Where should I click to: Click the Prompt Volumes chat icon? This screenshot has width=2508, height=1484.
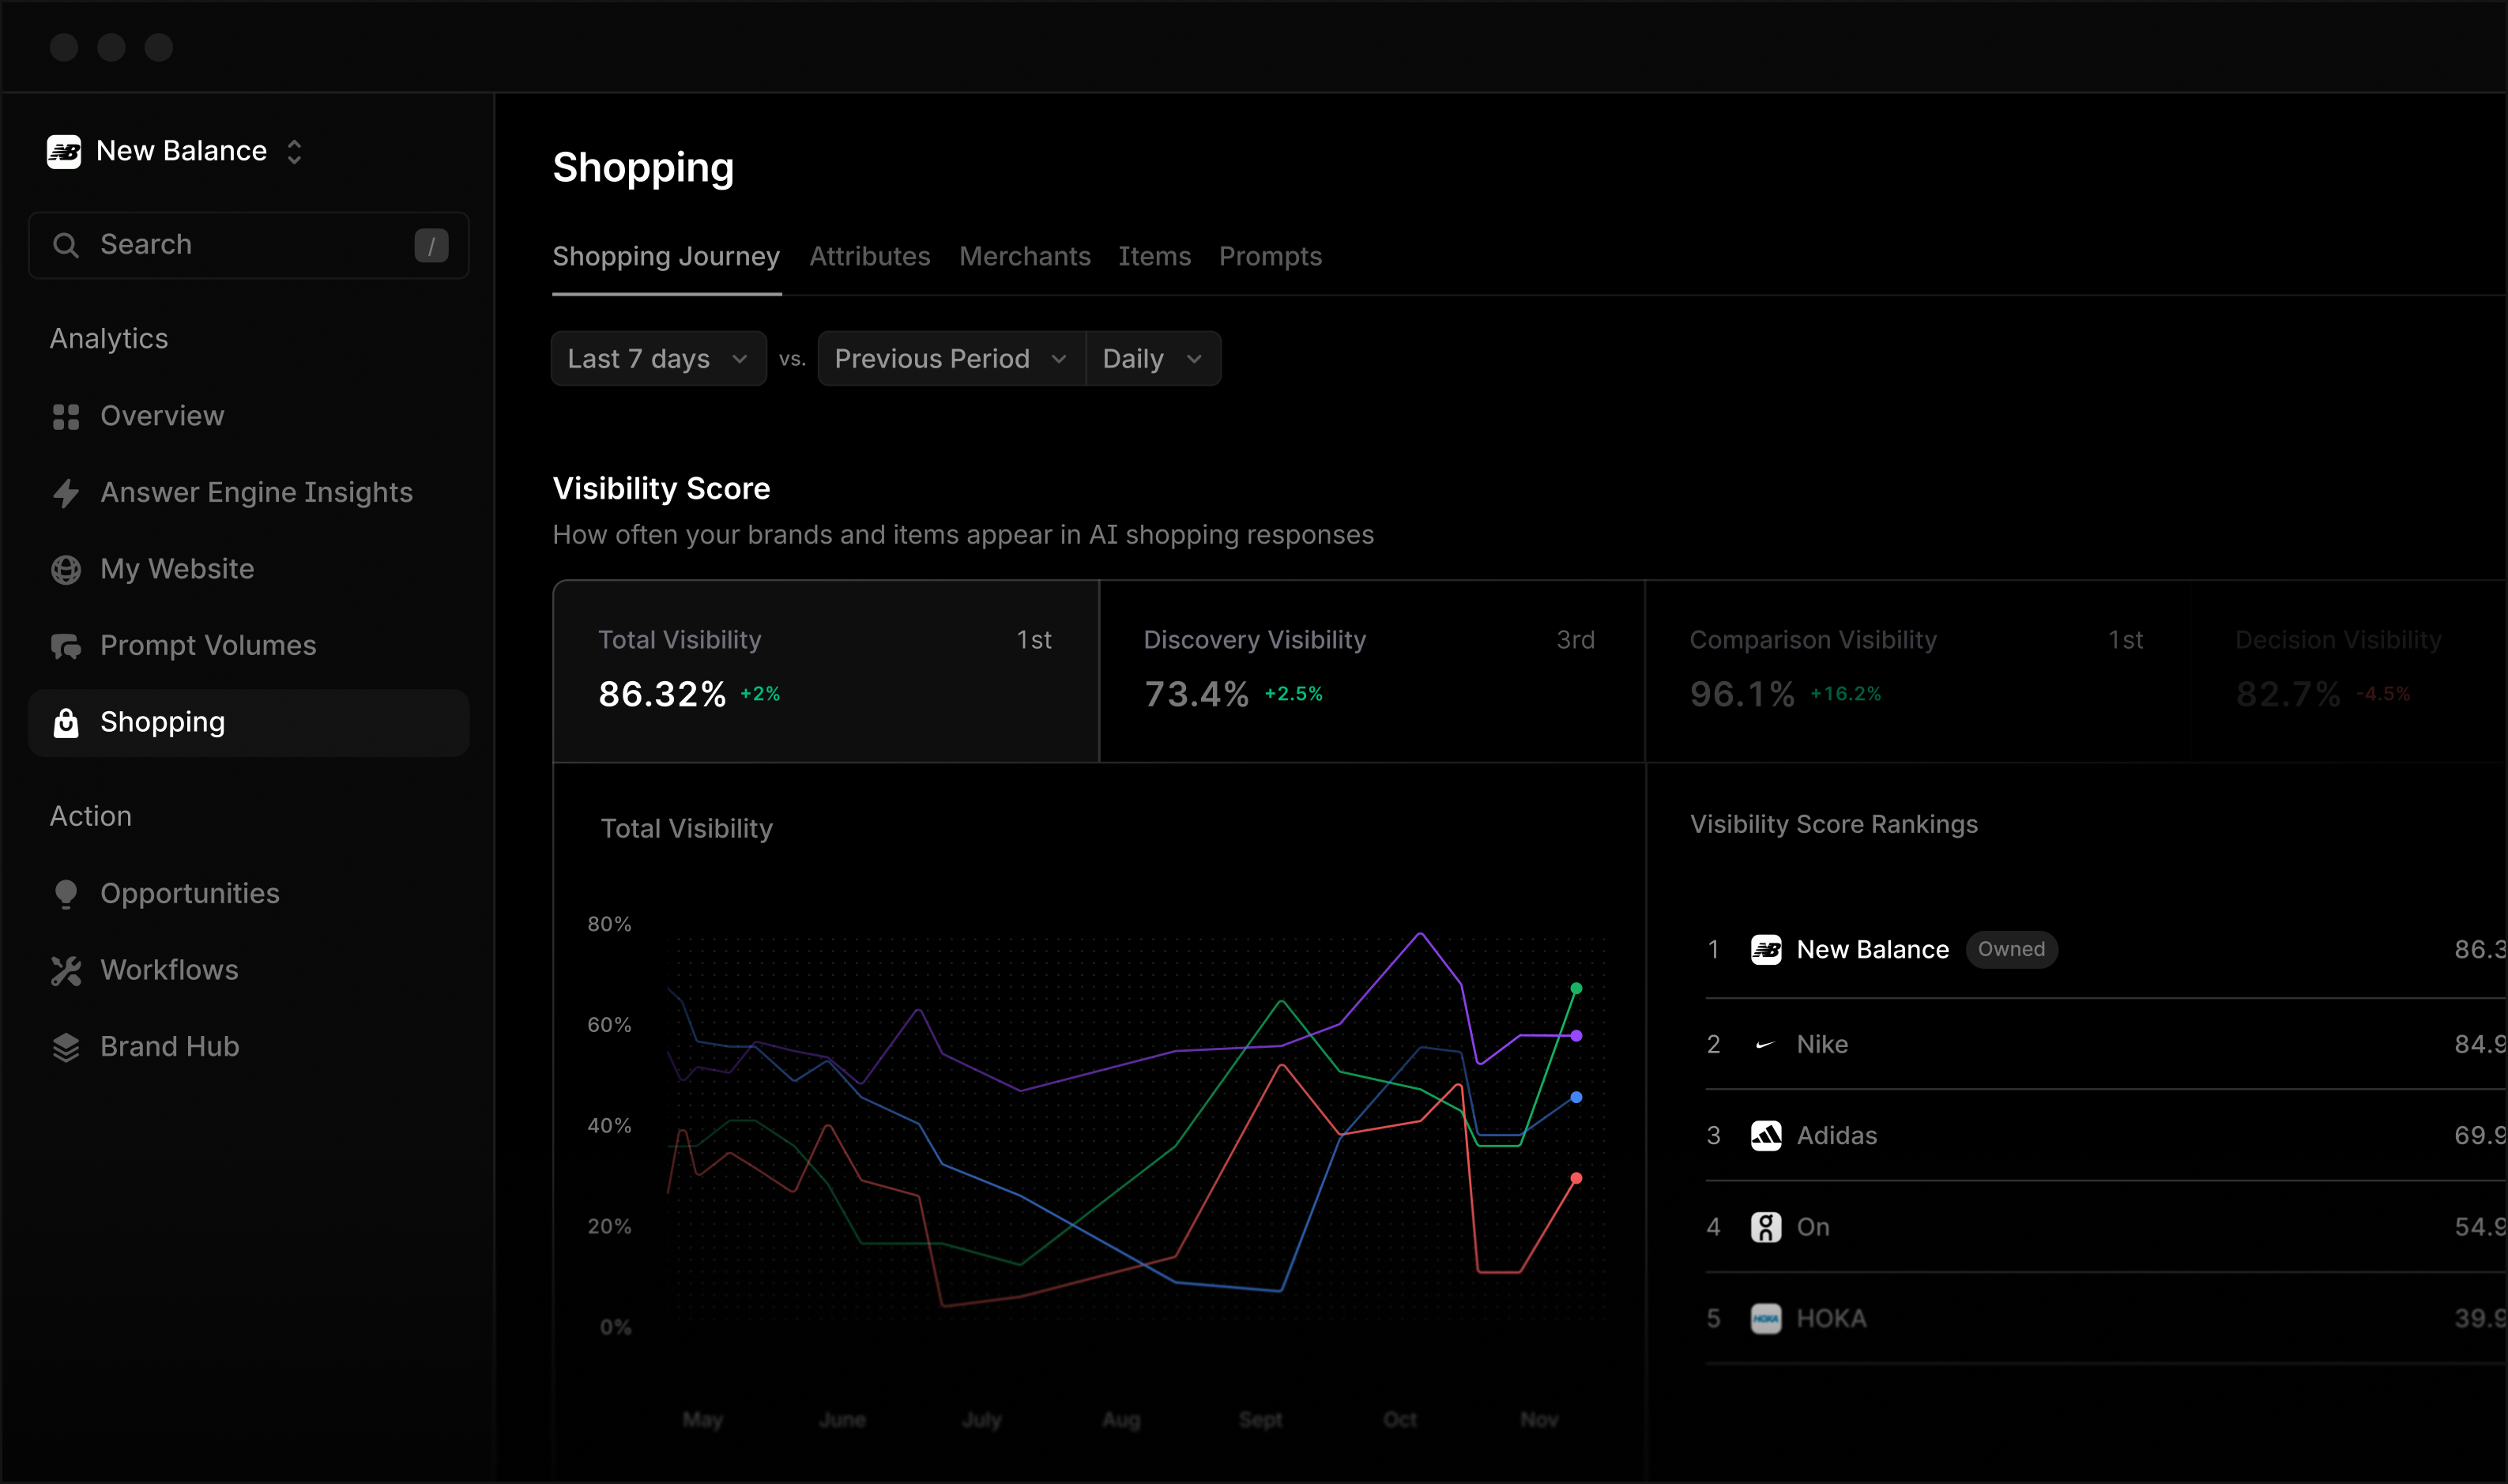(x=66, y=645)
